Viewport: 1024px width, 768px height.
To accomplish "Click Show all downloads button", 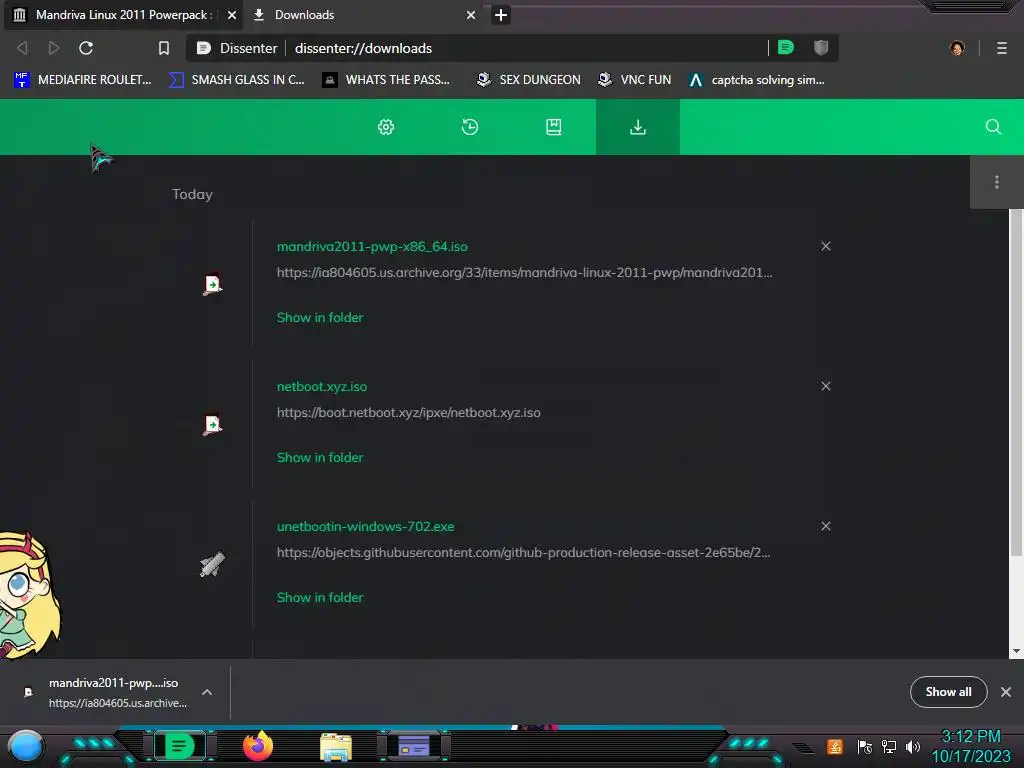I will pyautogui.click(x=948, y=692).
